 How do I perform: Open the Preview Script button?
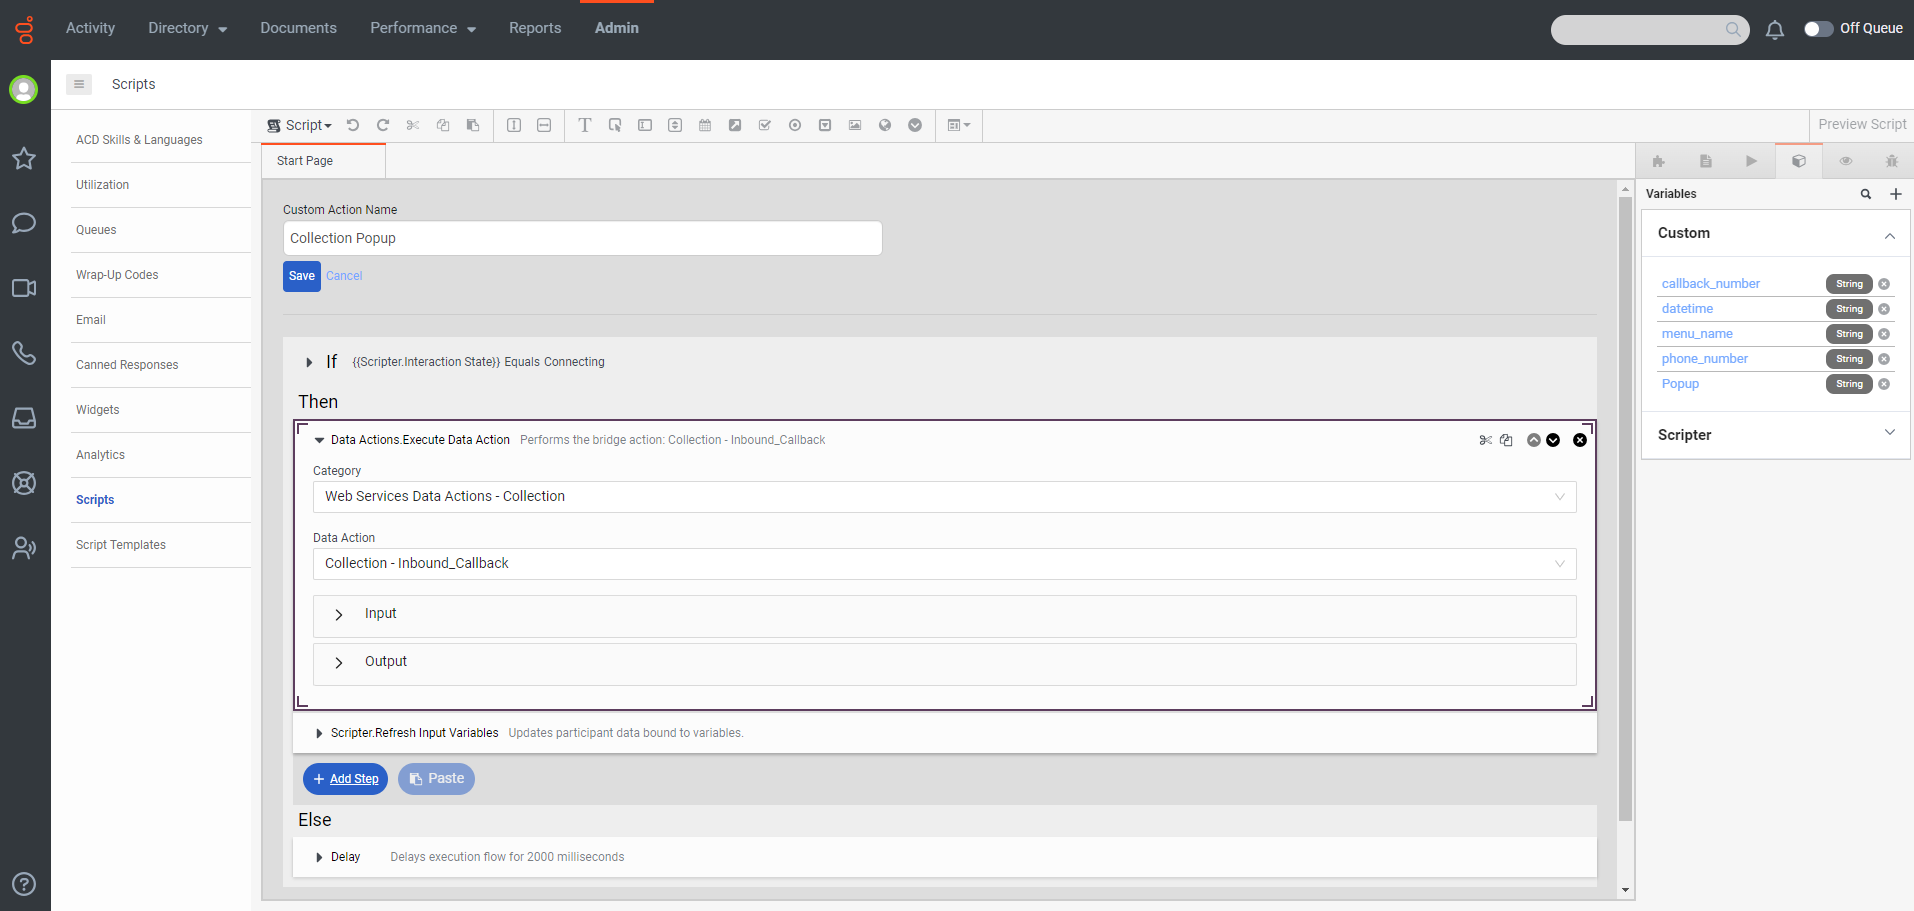(x=1862, y=124)
